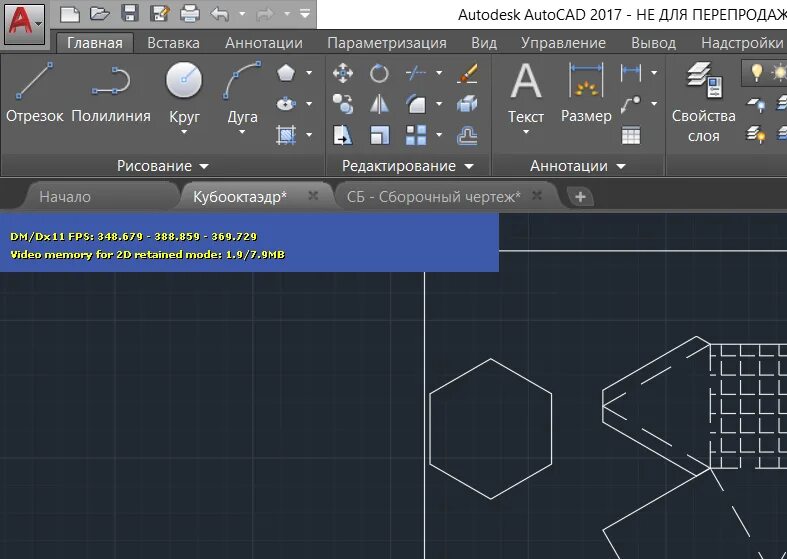Select the Mirror tool icon
Screen dimensions: 787x559
(379, 104)
